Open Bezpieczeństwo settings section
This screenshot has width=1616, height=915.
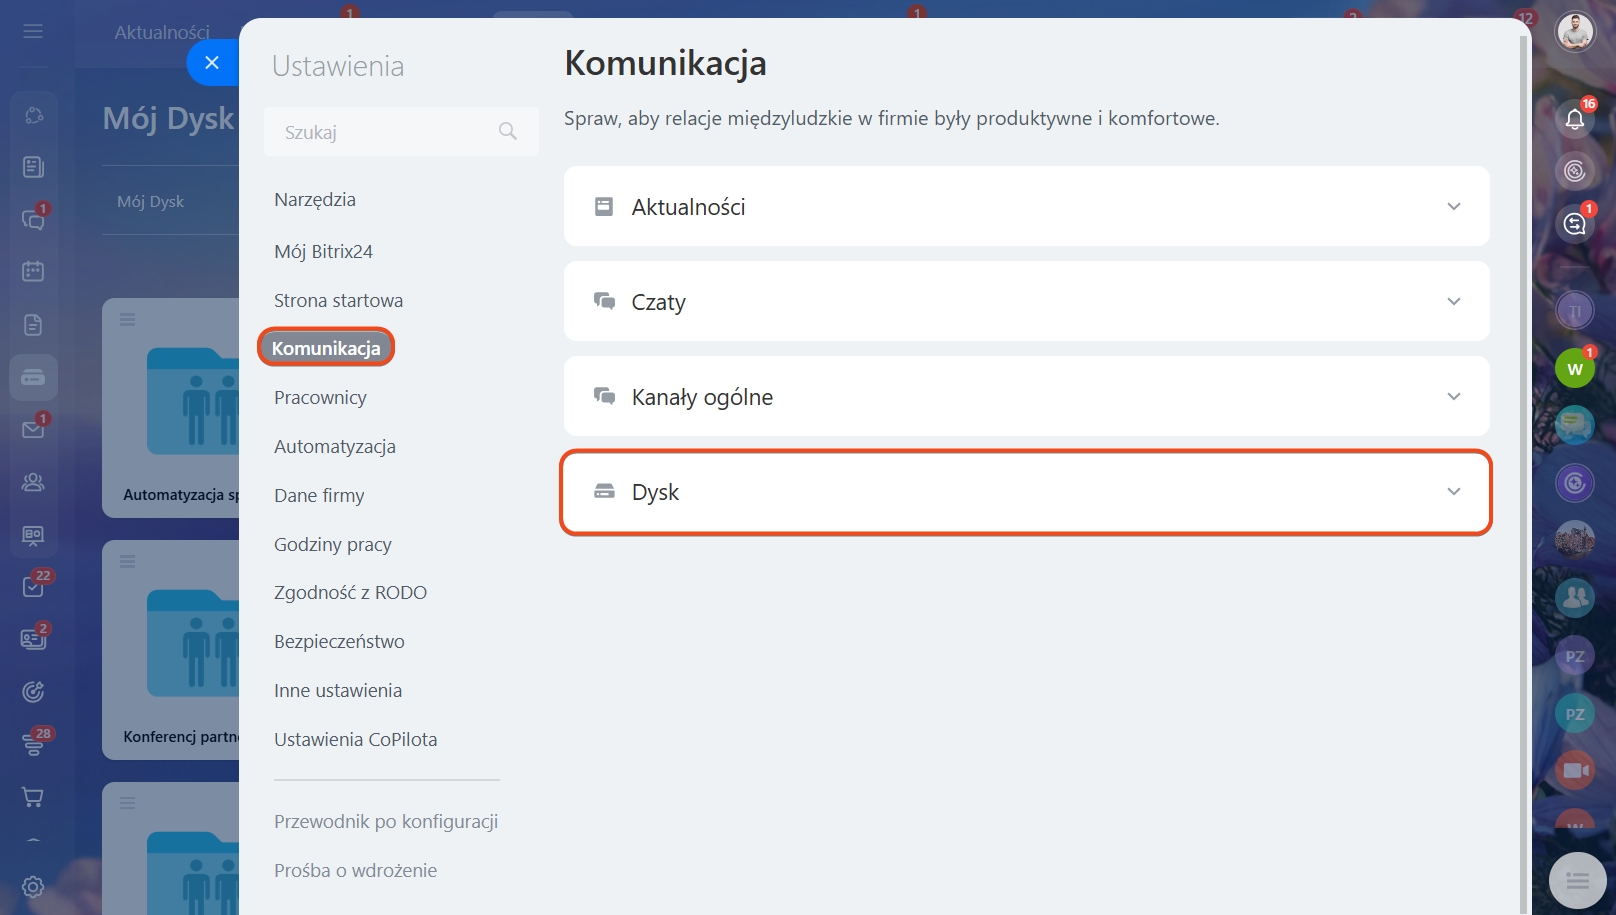pyautogui.click(x=339, y=641)
